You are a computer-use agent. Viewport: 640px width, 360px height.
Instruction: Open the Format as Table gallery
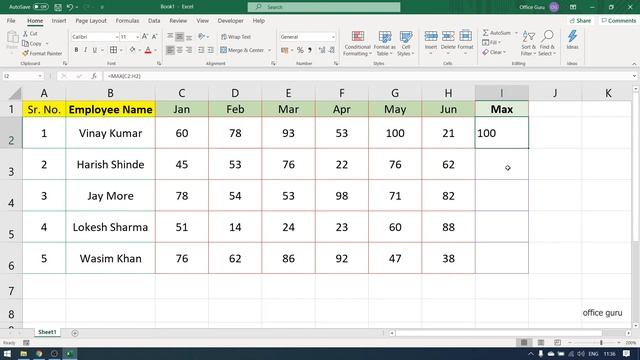point(384,43)
